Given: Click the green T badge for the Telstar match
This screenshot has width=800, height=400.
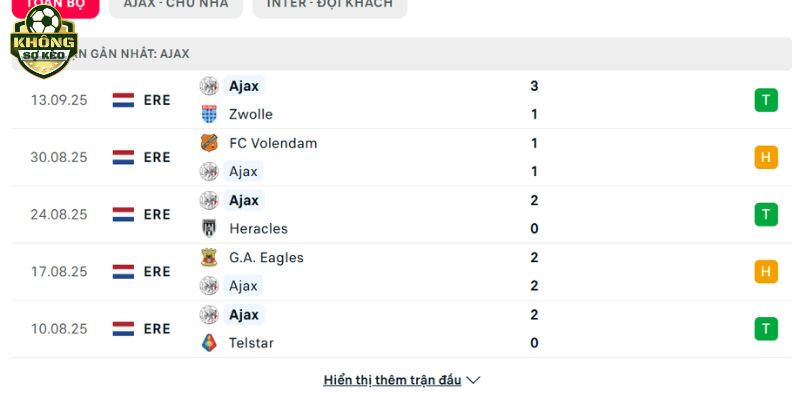Looking at the screenshot, I should [766, 329].
